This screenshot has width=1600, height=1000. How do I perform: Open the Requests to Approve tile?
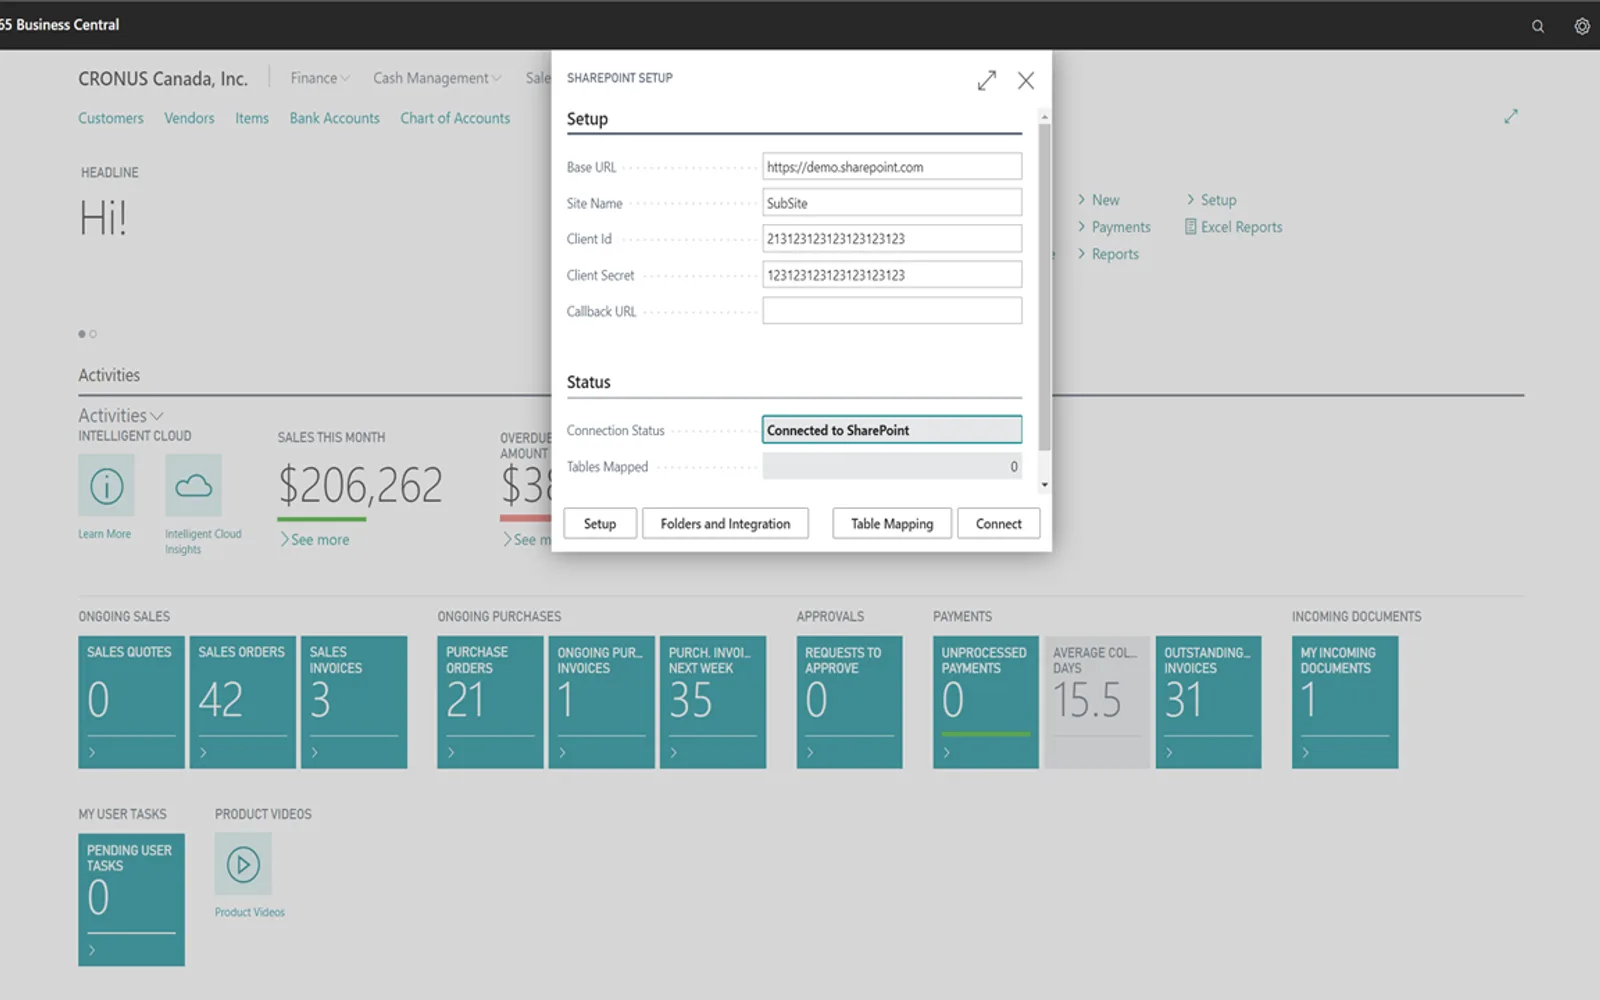coord(849,702)
